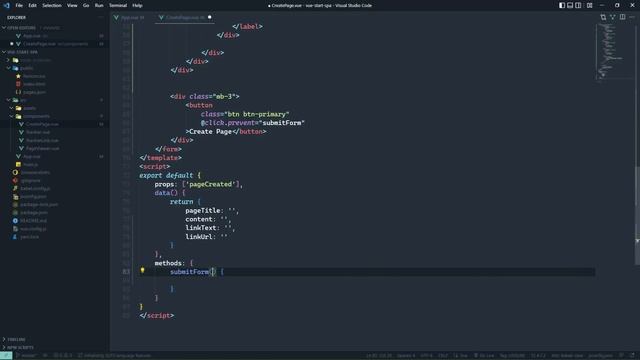This screenshot has width=640, height=360.
Task: Expand the NPM Scripts section
Action: pyautogui.click(x=4, y=347)
